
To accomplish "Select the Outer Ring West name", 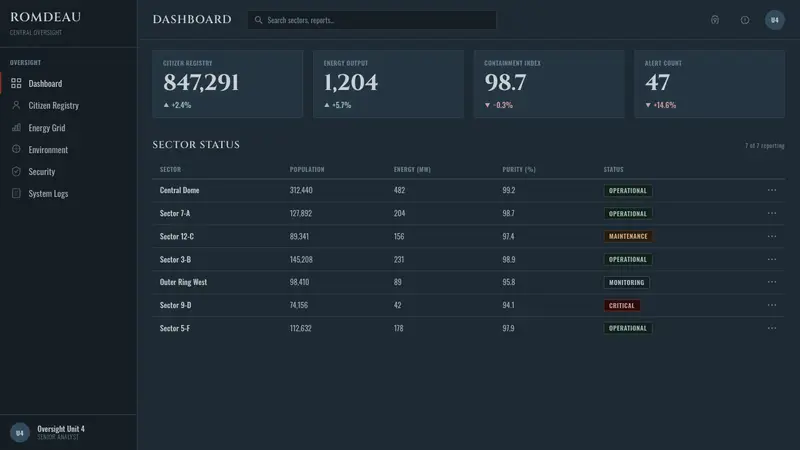I will 183,282.
